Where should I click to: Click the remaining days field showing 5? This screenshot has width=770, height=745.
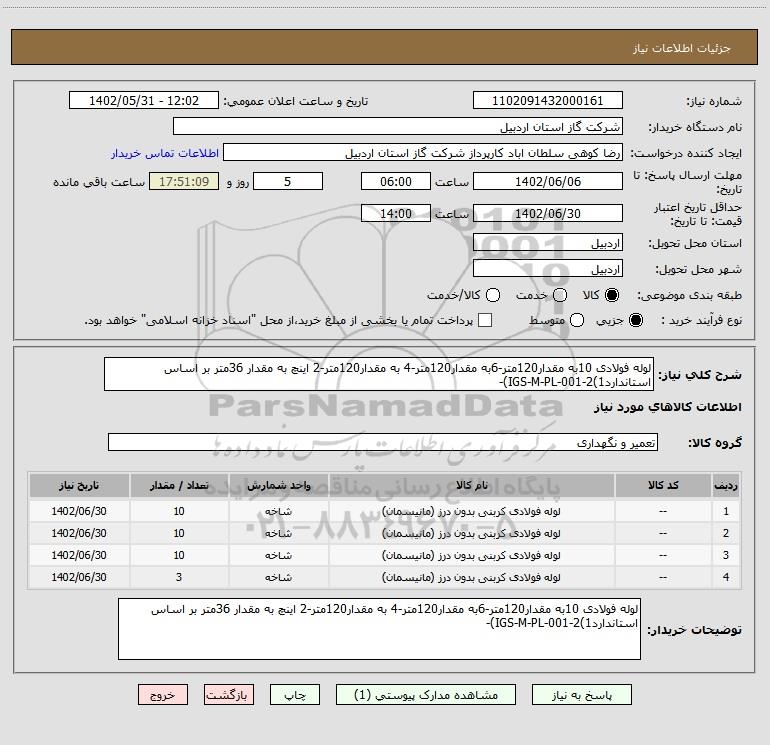pos(288,181)
